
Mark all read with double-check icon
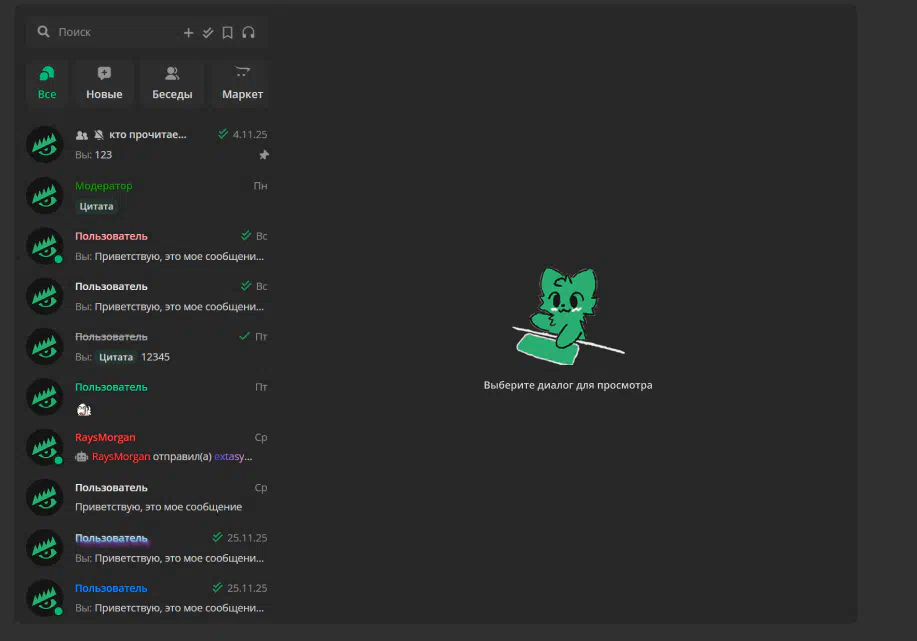[x=208, y=33]
